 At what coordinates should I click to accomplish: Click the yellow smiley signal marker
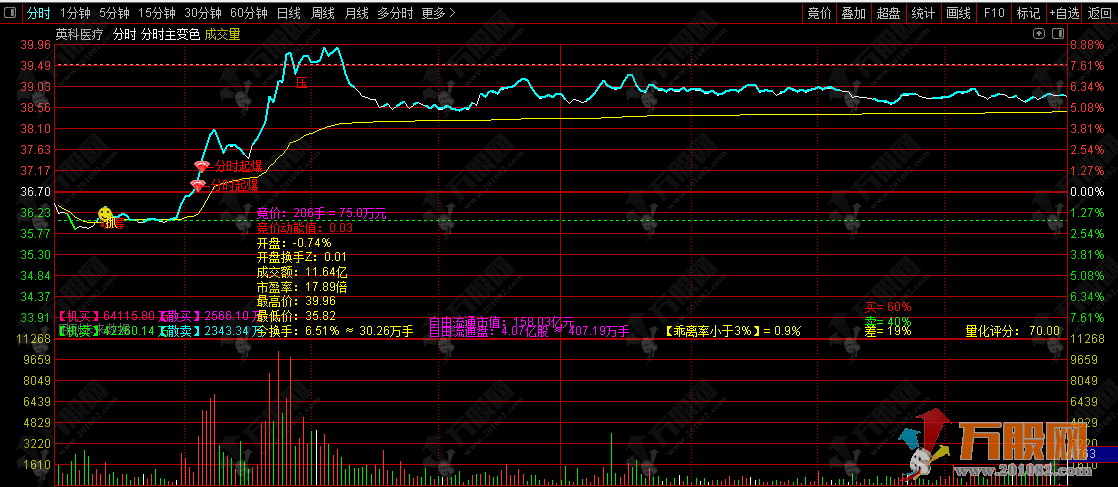(x=105, y=214)
